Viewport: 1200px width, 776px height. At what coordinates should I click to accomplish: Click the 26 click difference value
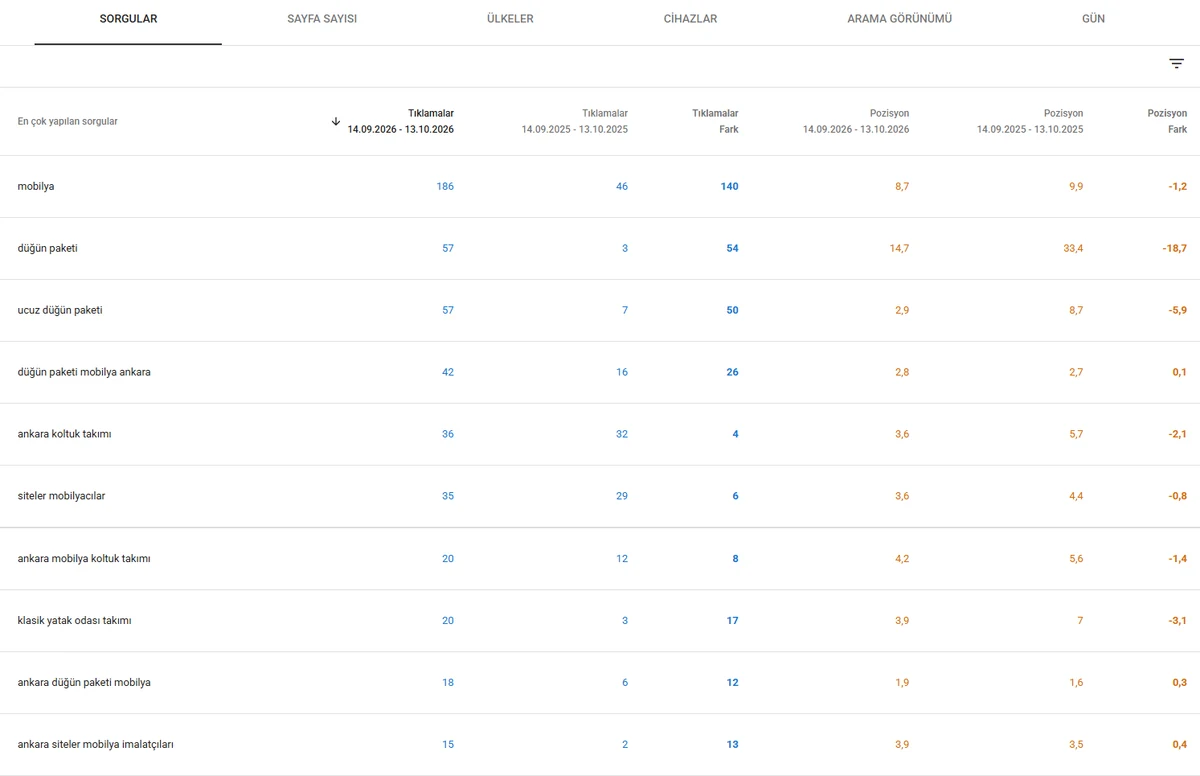coord(733,372)
